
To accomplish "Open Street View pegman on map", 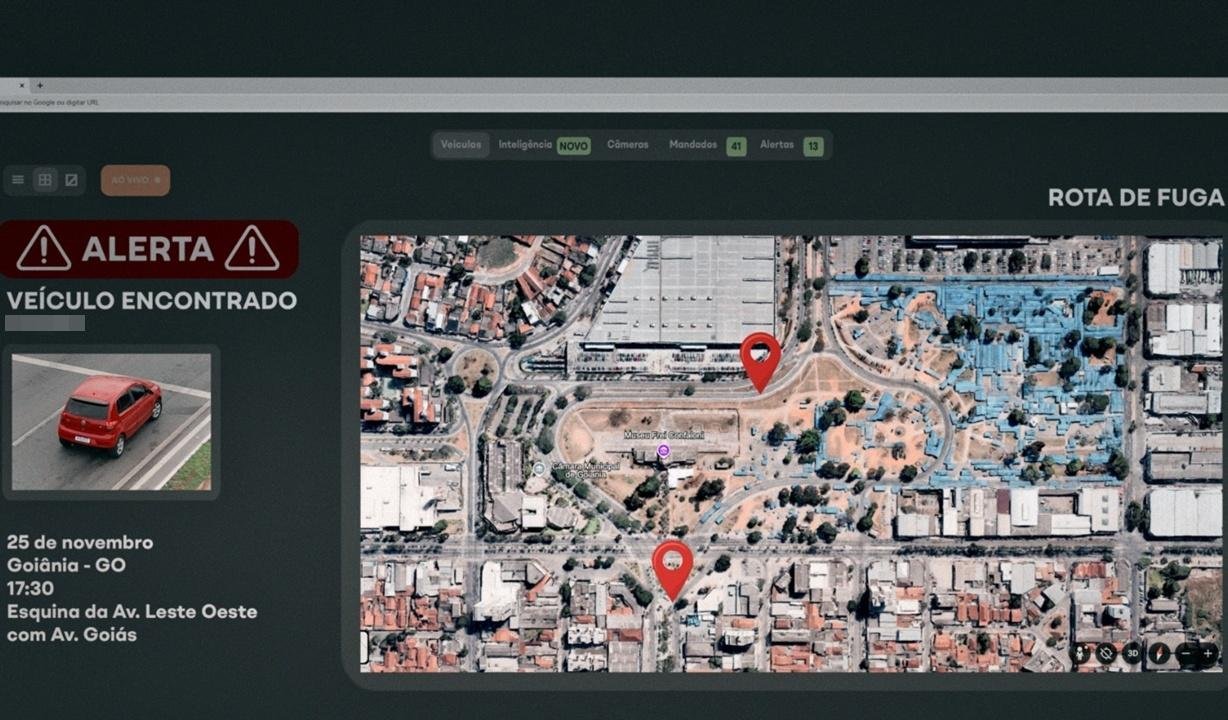I will pyautogui.click(x=1081, y=654).
